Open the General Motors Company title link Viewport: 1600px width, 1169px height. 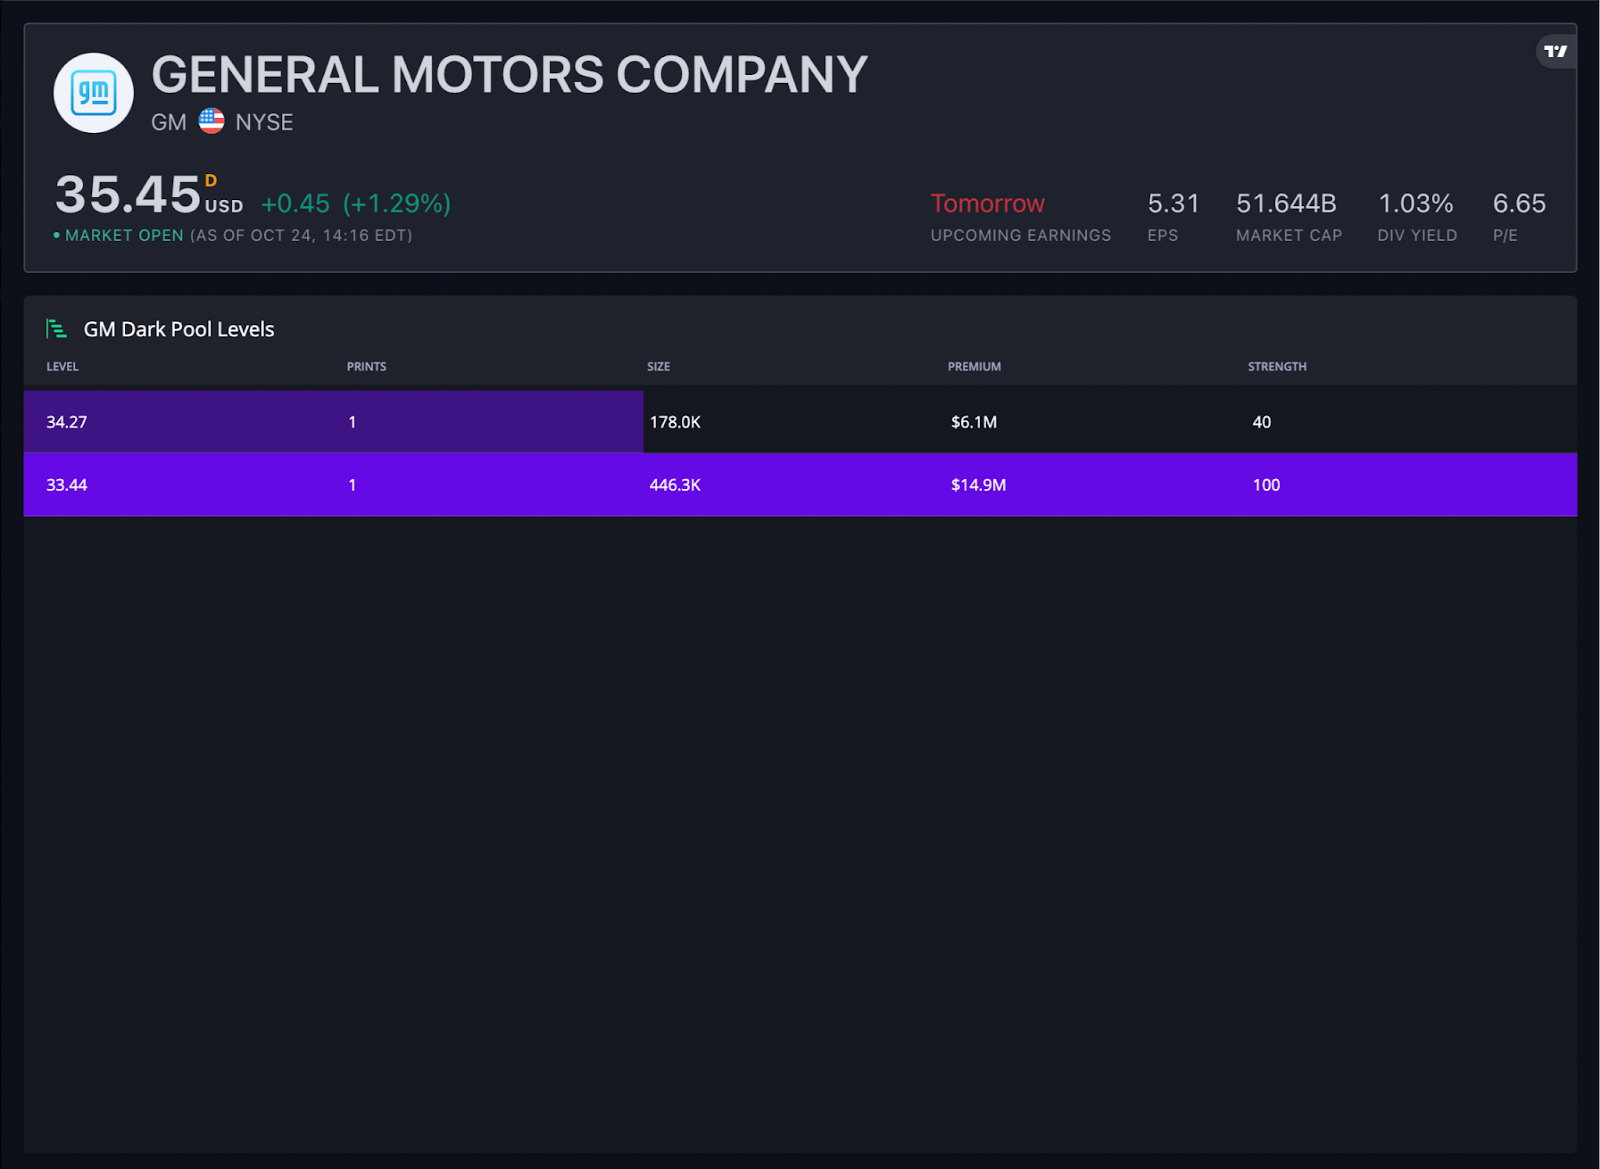pyautogui.click(x=509, y=75)
